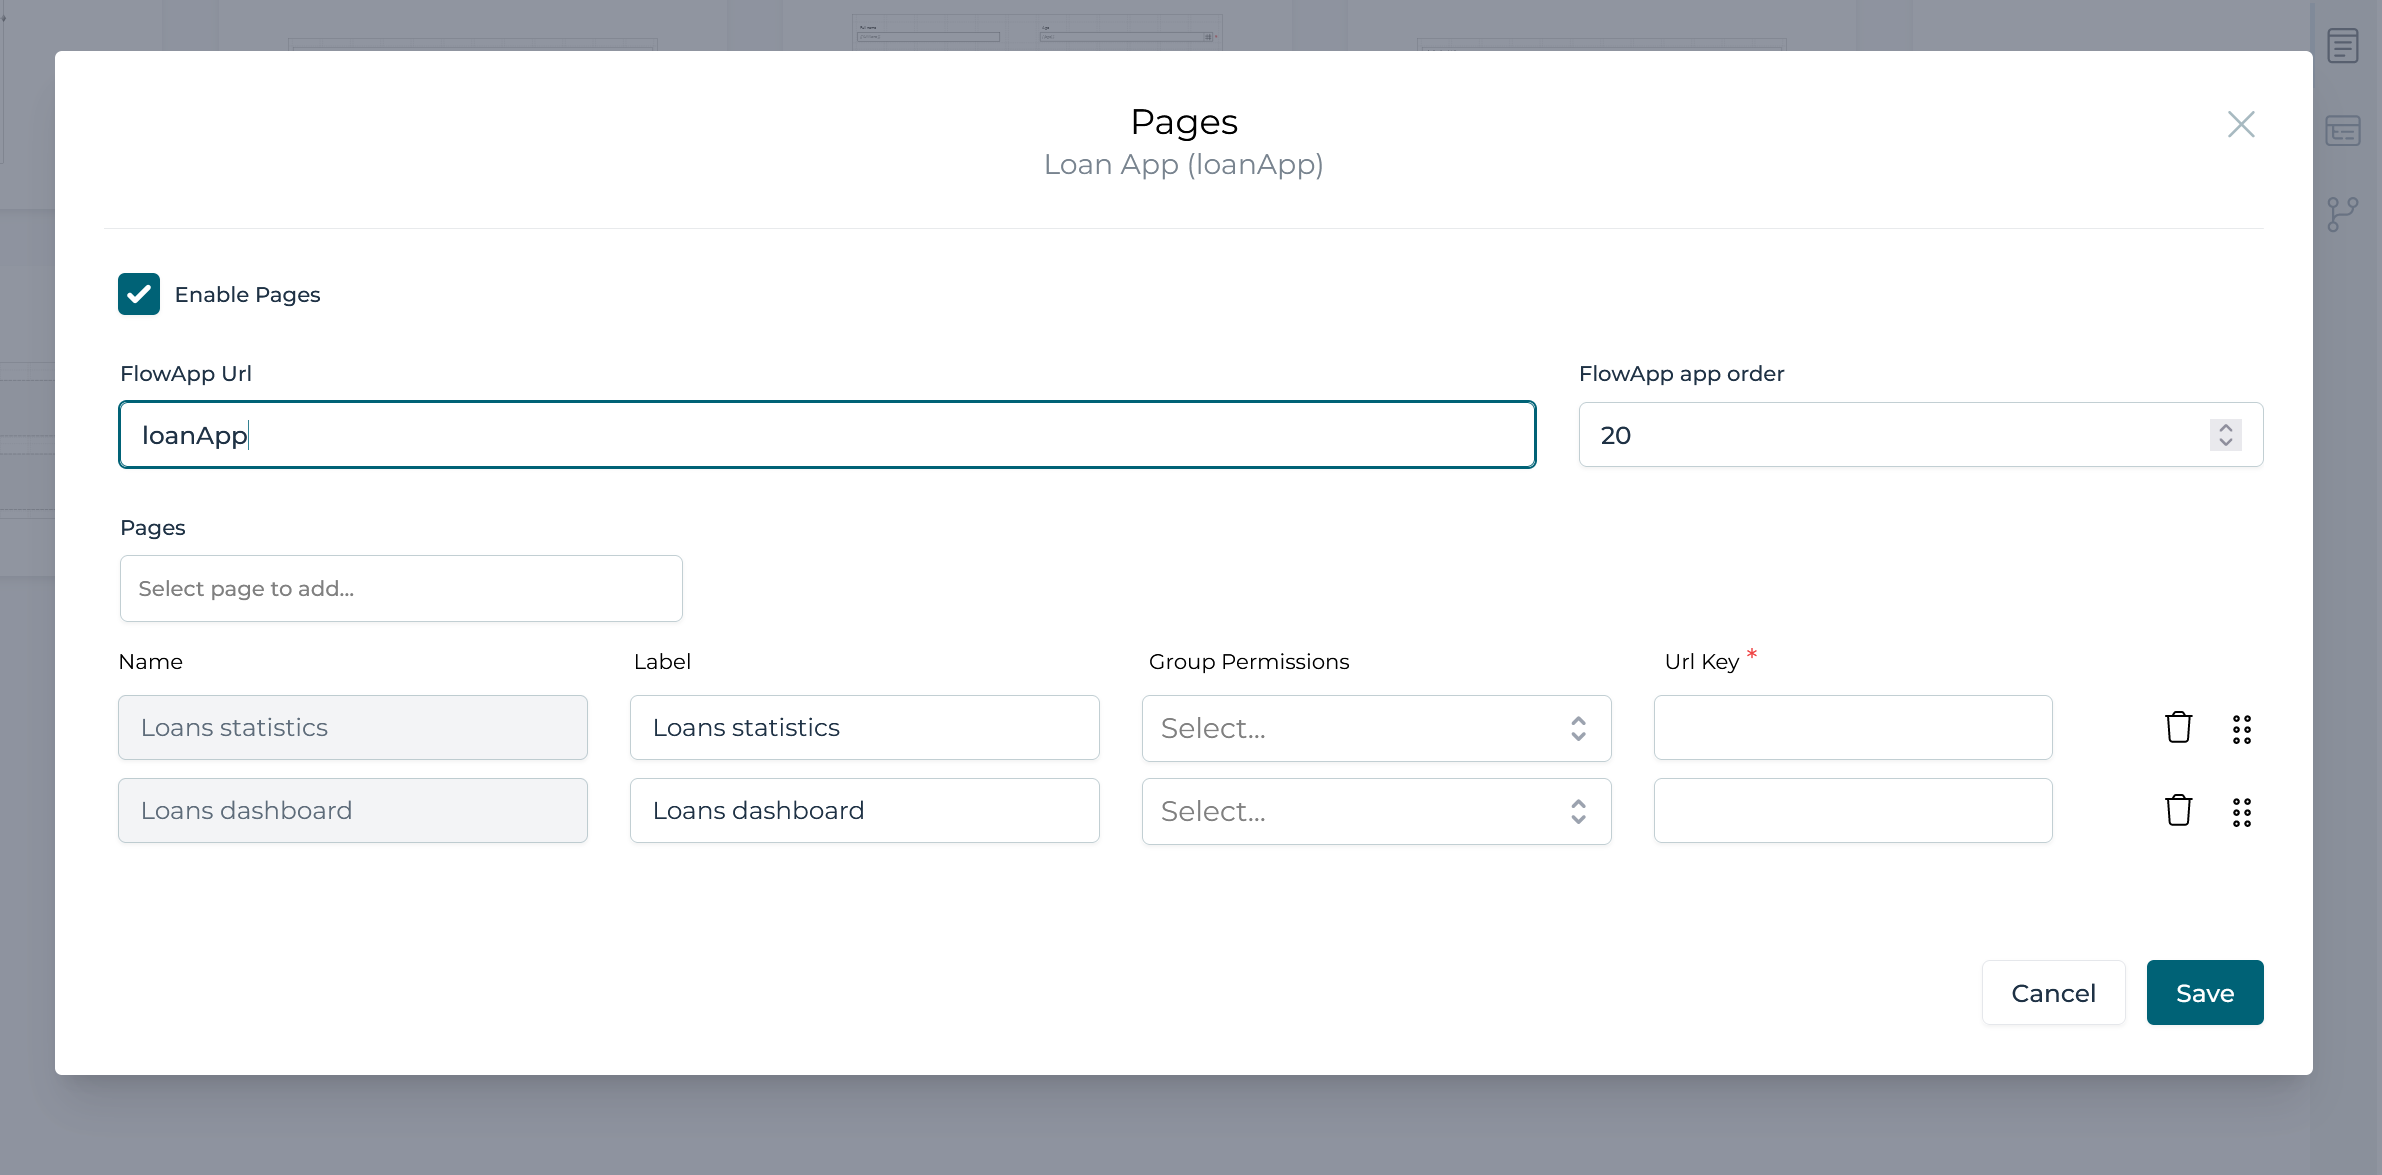This screenshot has height=1175, width=2382.
Task: Open the Select page to add dropdown
Action: (x=400, y=588)
